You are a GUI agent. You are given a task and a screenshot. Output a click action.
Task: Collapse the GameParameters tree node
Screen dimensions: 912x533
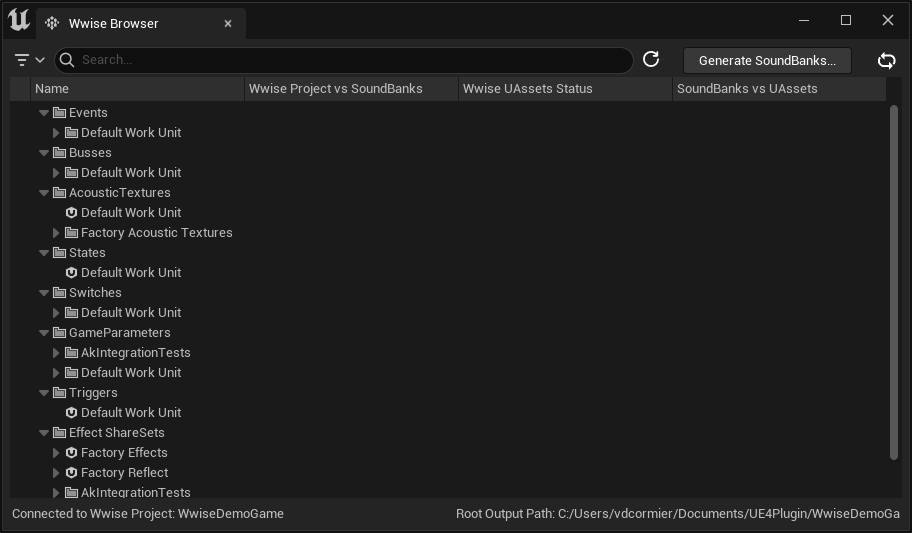[44, 333]
